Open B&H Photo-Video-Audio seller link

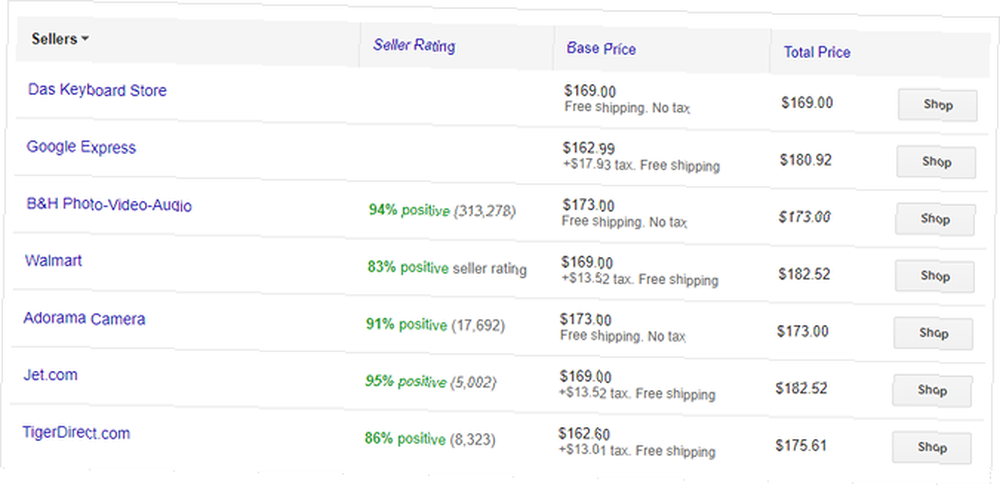tap(109, 205)
